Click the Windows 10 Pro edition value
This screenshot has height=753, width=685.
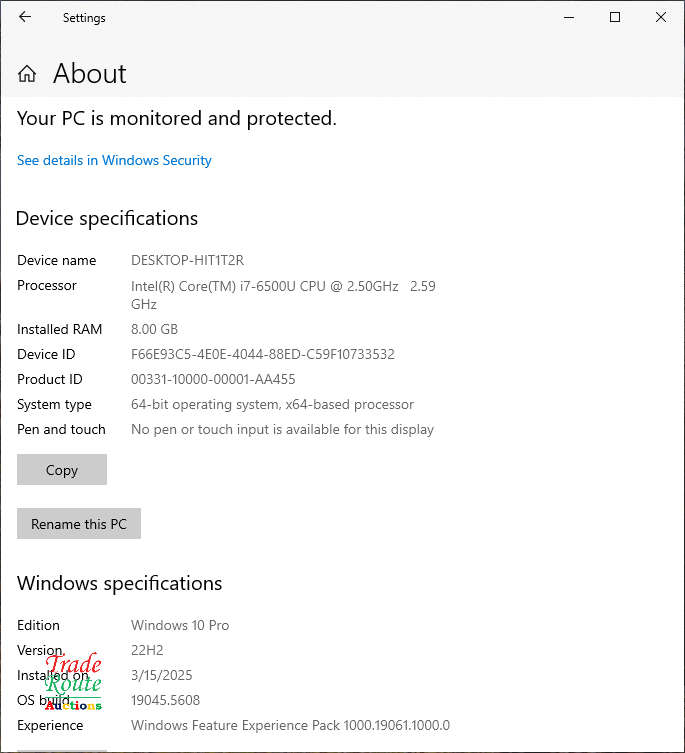[180, 625]
